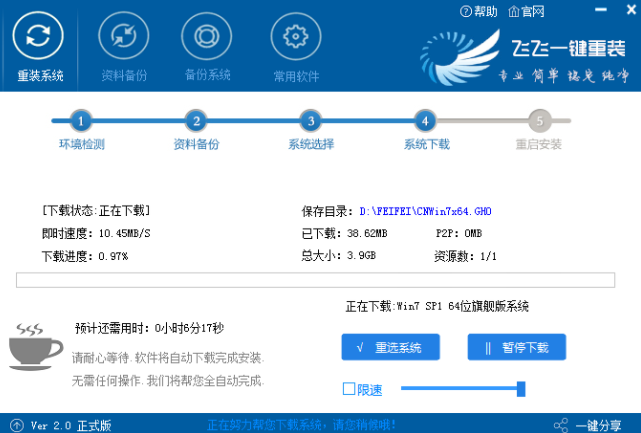
Task: Click step 5 重启安装 circle
Action: [x=539, y=121]
